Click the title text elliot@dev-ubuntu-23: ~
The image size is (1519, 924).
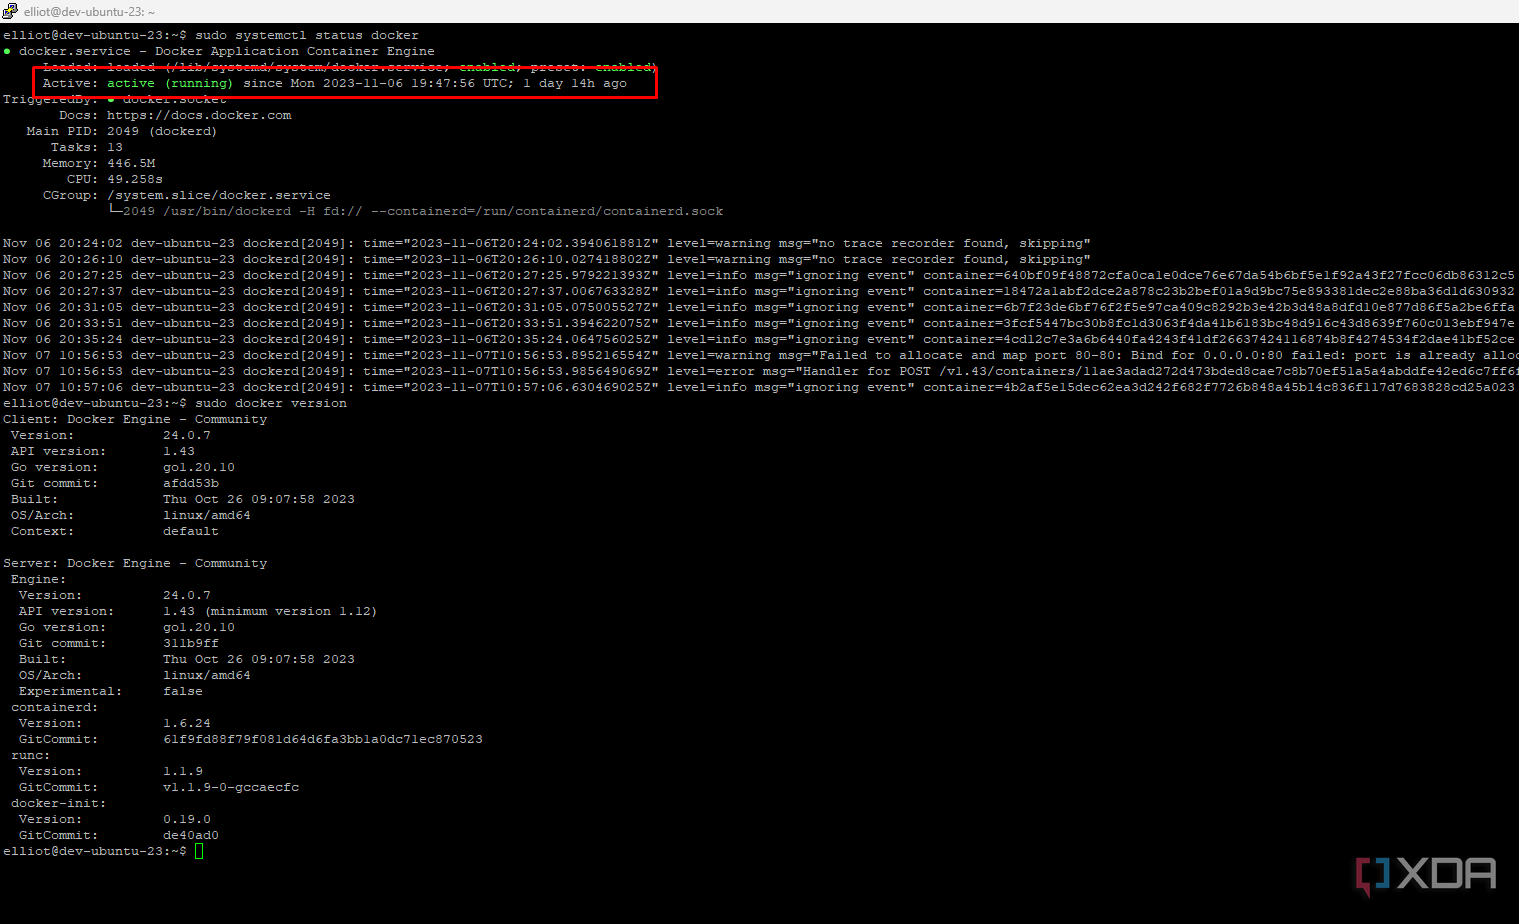(x=89, y=12)
